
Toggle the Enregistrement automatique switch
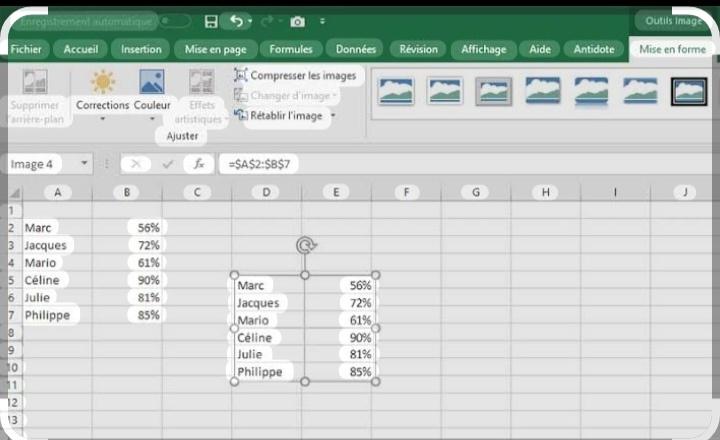[x=174, y=21]
